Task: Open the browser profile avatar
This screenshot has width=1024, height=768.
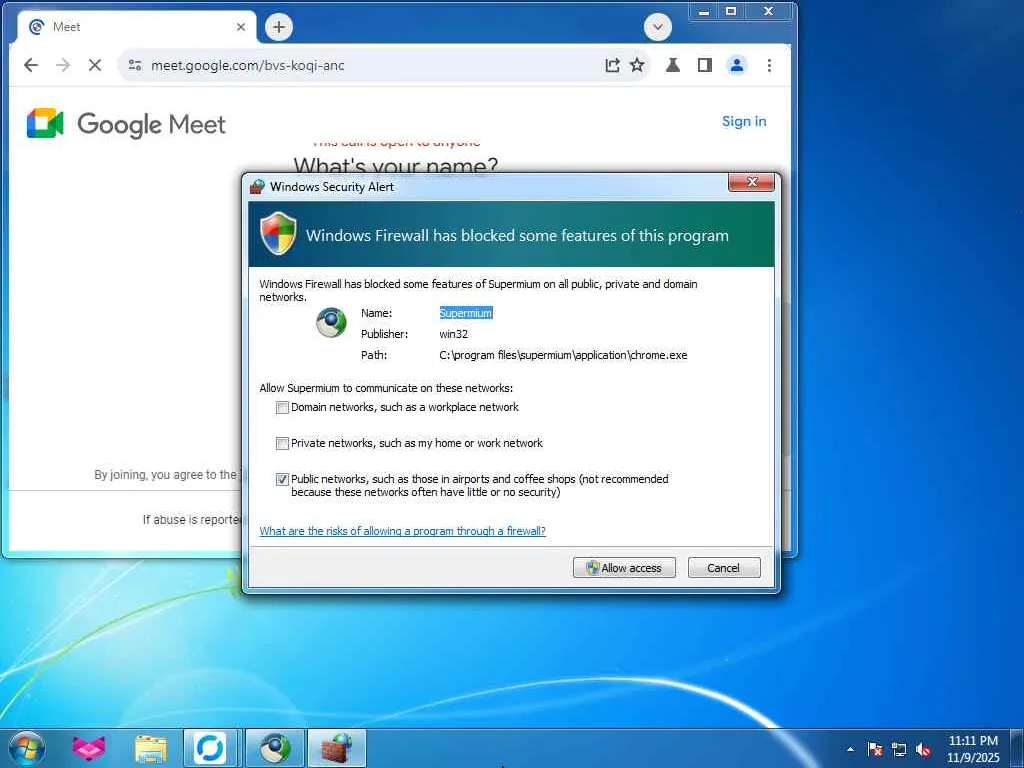Action: tap(737, 65)
